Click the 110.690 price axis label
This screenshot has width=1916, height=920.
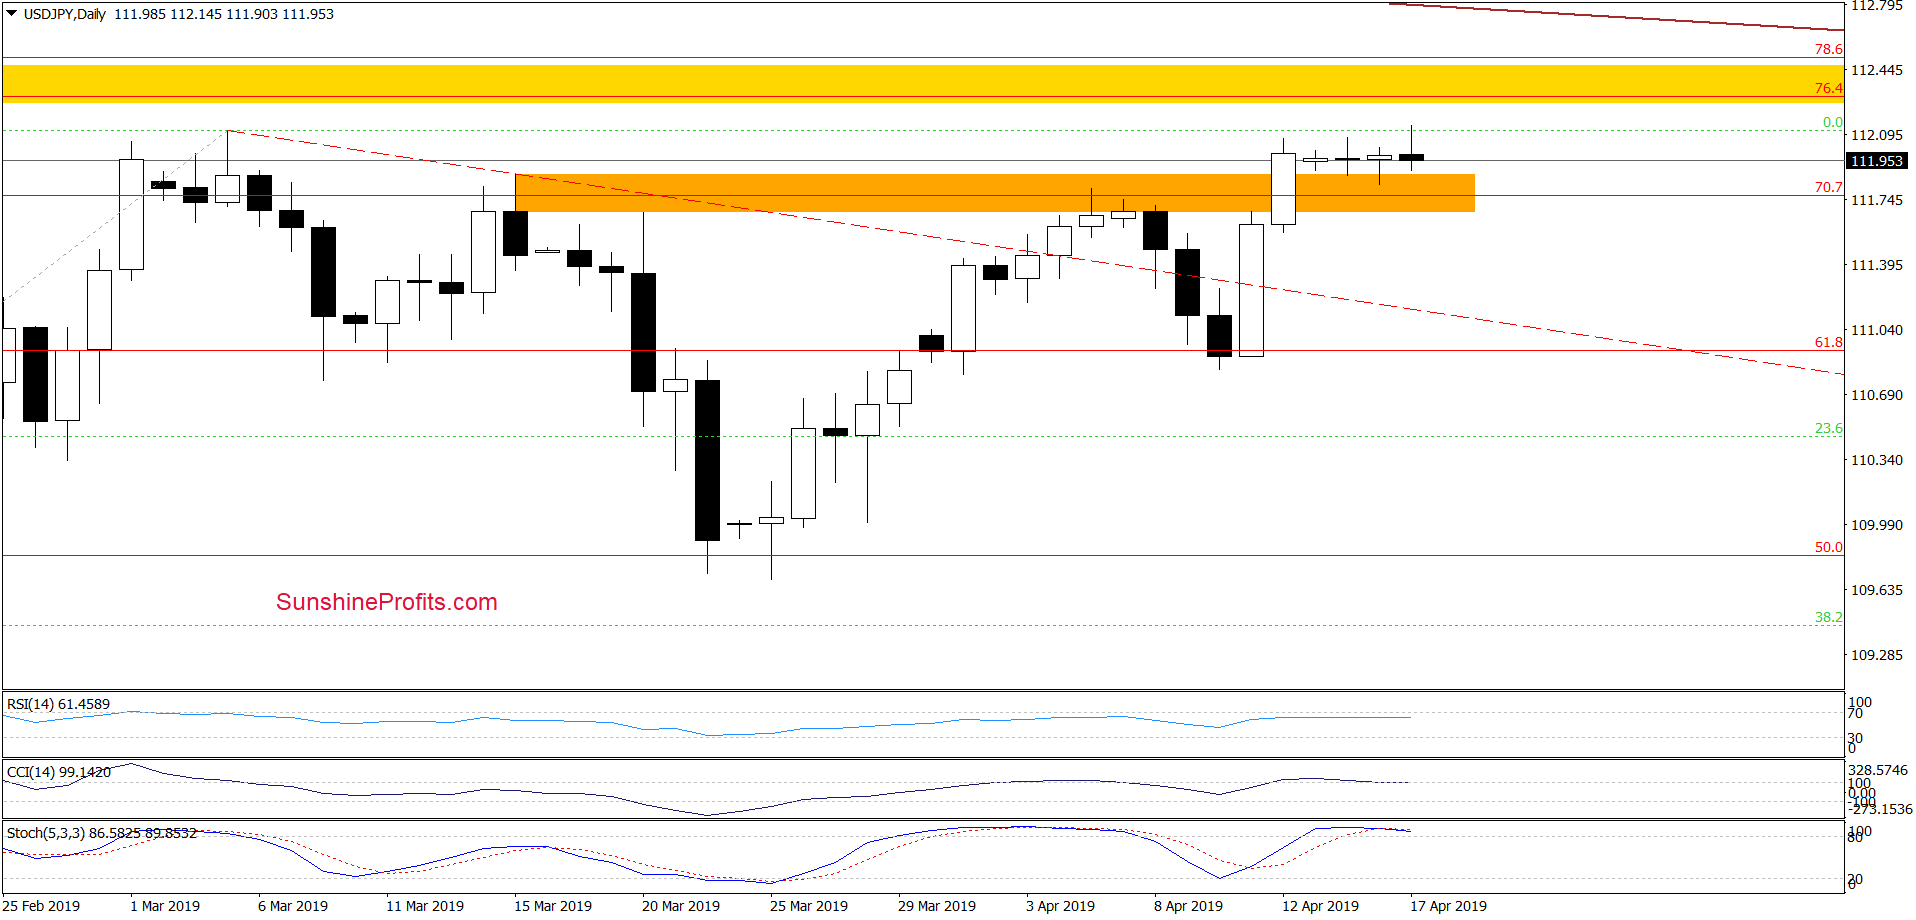(1877, 395)
